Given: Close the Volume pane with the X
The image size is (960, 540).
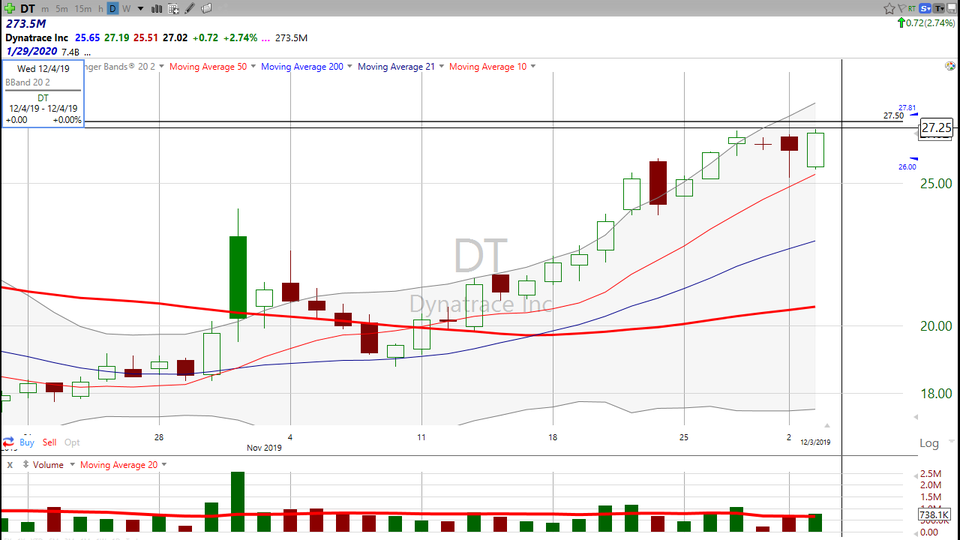Looking at the screenshot, I should click(10, 465).
